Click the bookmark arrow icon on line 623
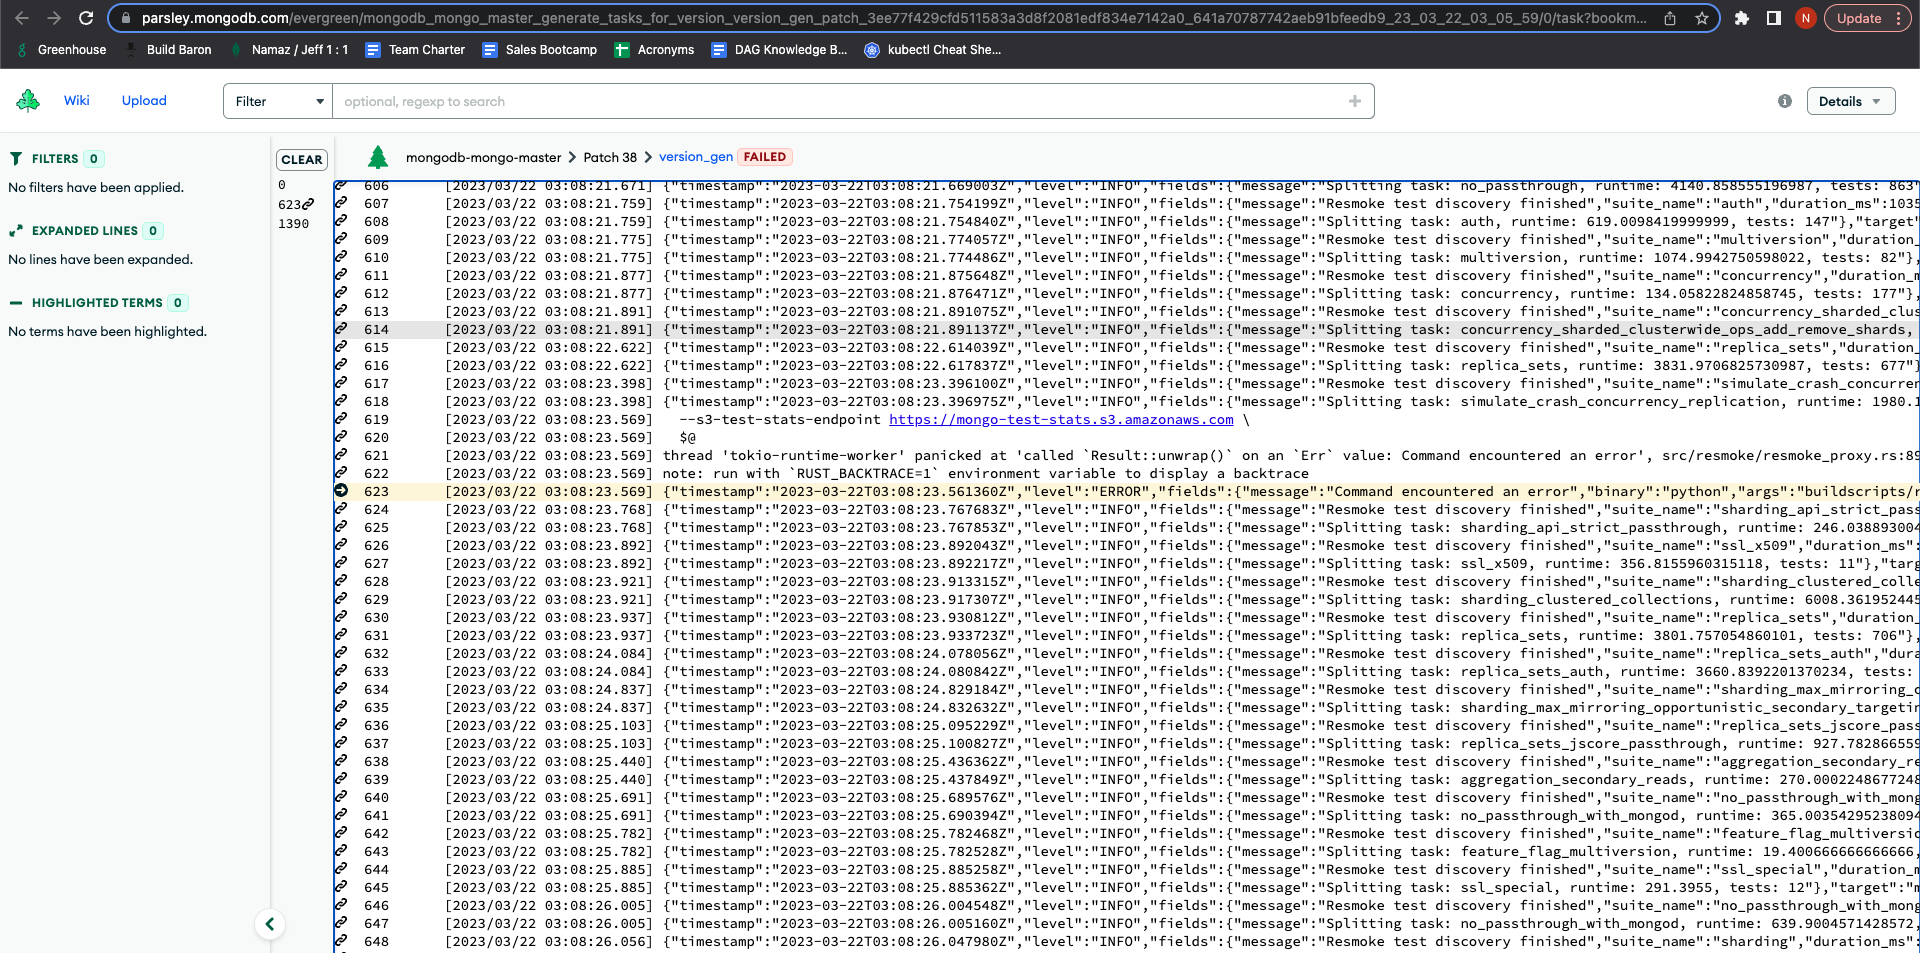Image resolution: width=1920 pixels, height=953 pixels. click(x=341, y=491)
